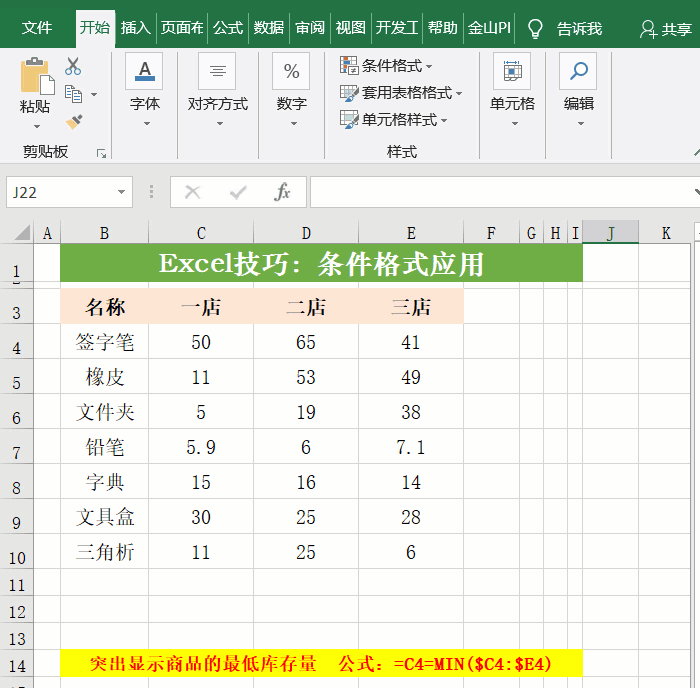Viewport: 700px width, 688px height.
Task: Open the Font (字体) group icon
Action: coord(144,71)
